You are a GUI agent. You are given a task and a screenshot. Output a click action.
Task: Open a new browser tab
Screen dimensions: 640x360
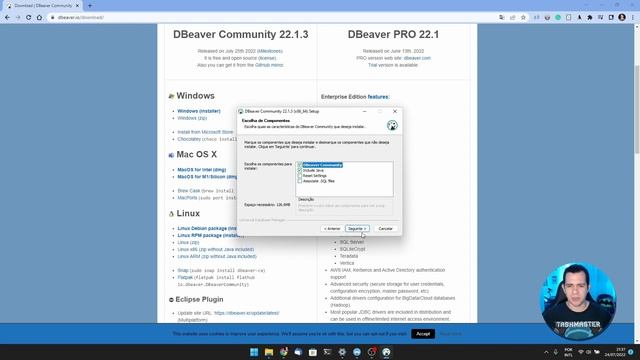pyautogui.click(x=90, y=6)
